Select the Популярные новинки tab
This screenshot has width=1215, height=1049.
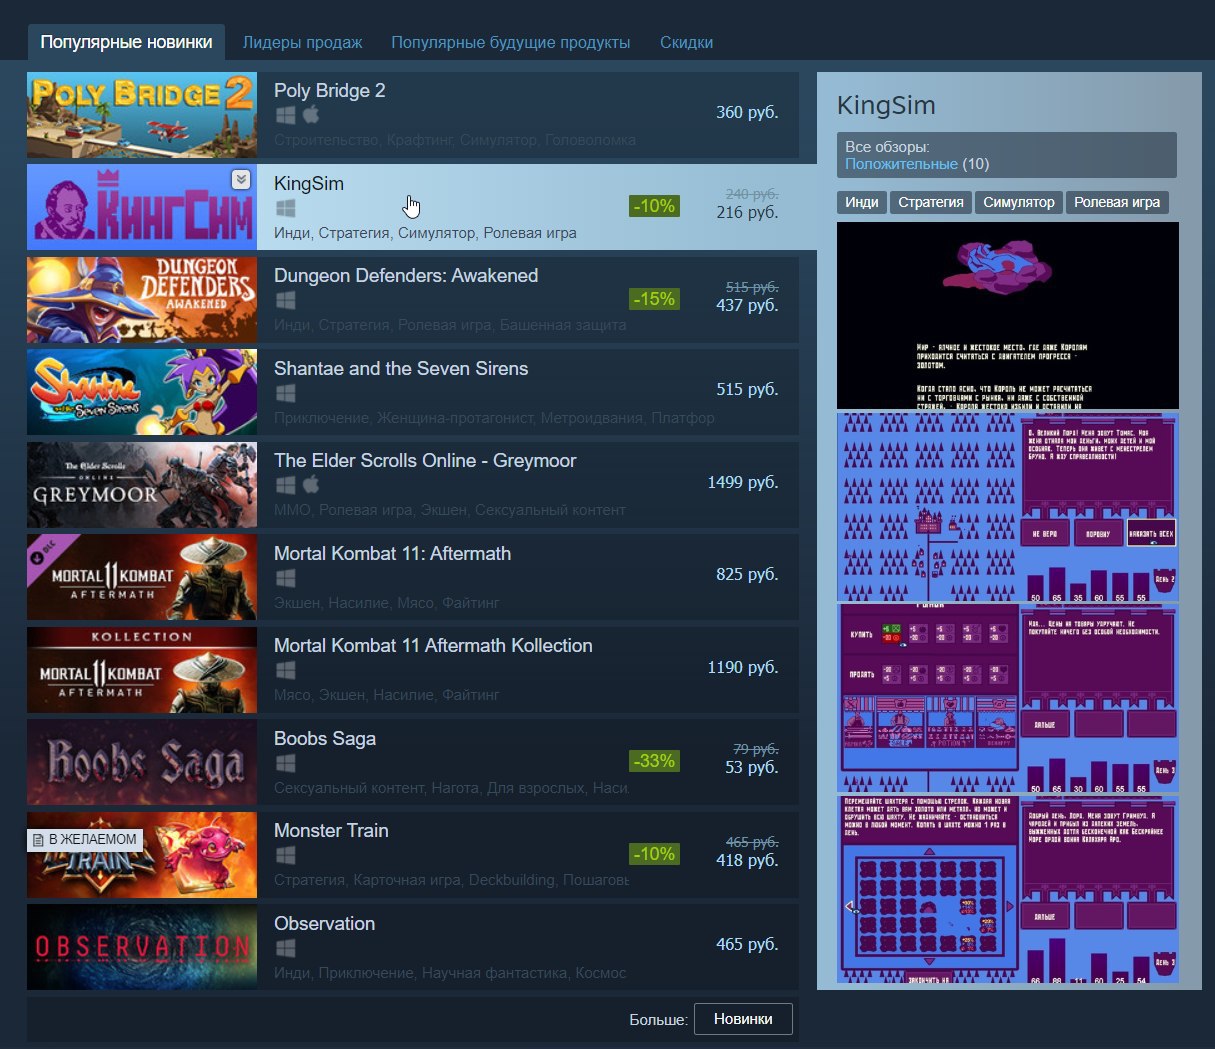click(x=126, y=43)
